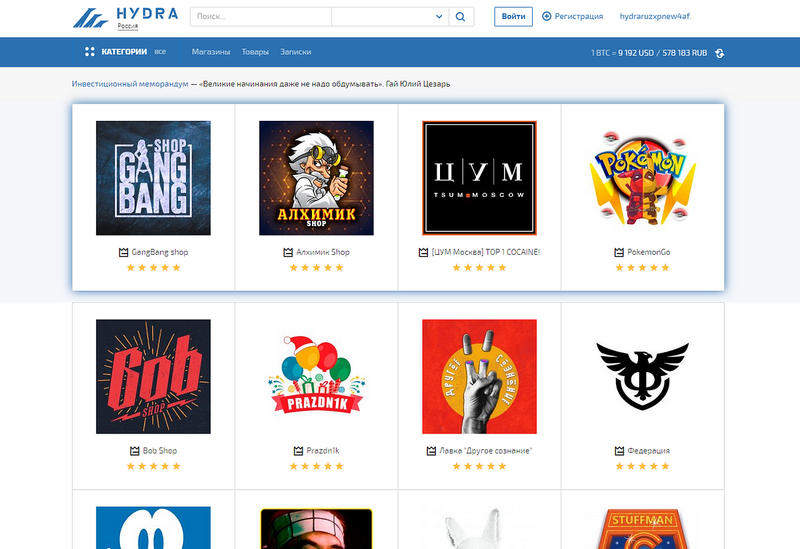Click the crown icon beside GangBang shop

123,252
